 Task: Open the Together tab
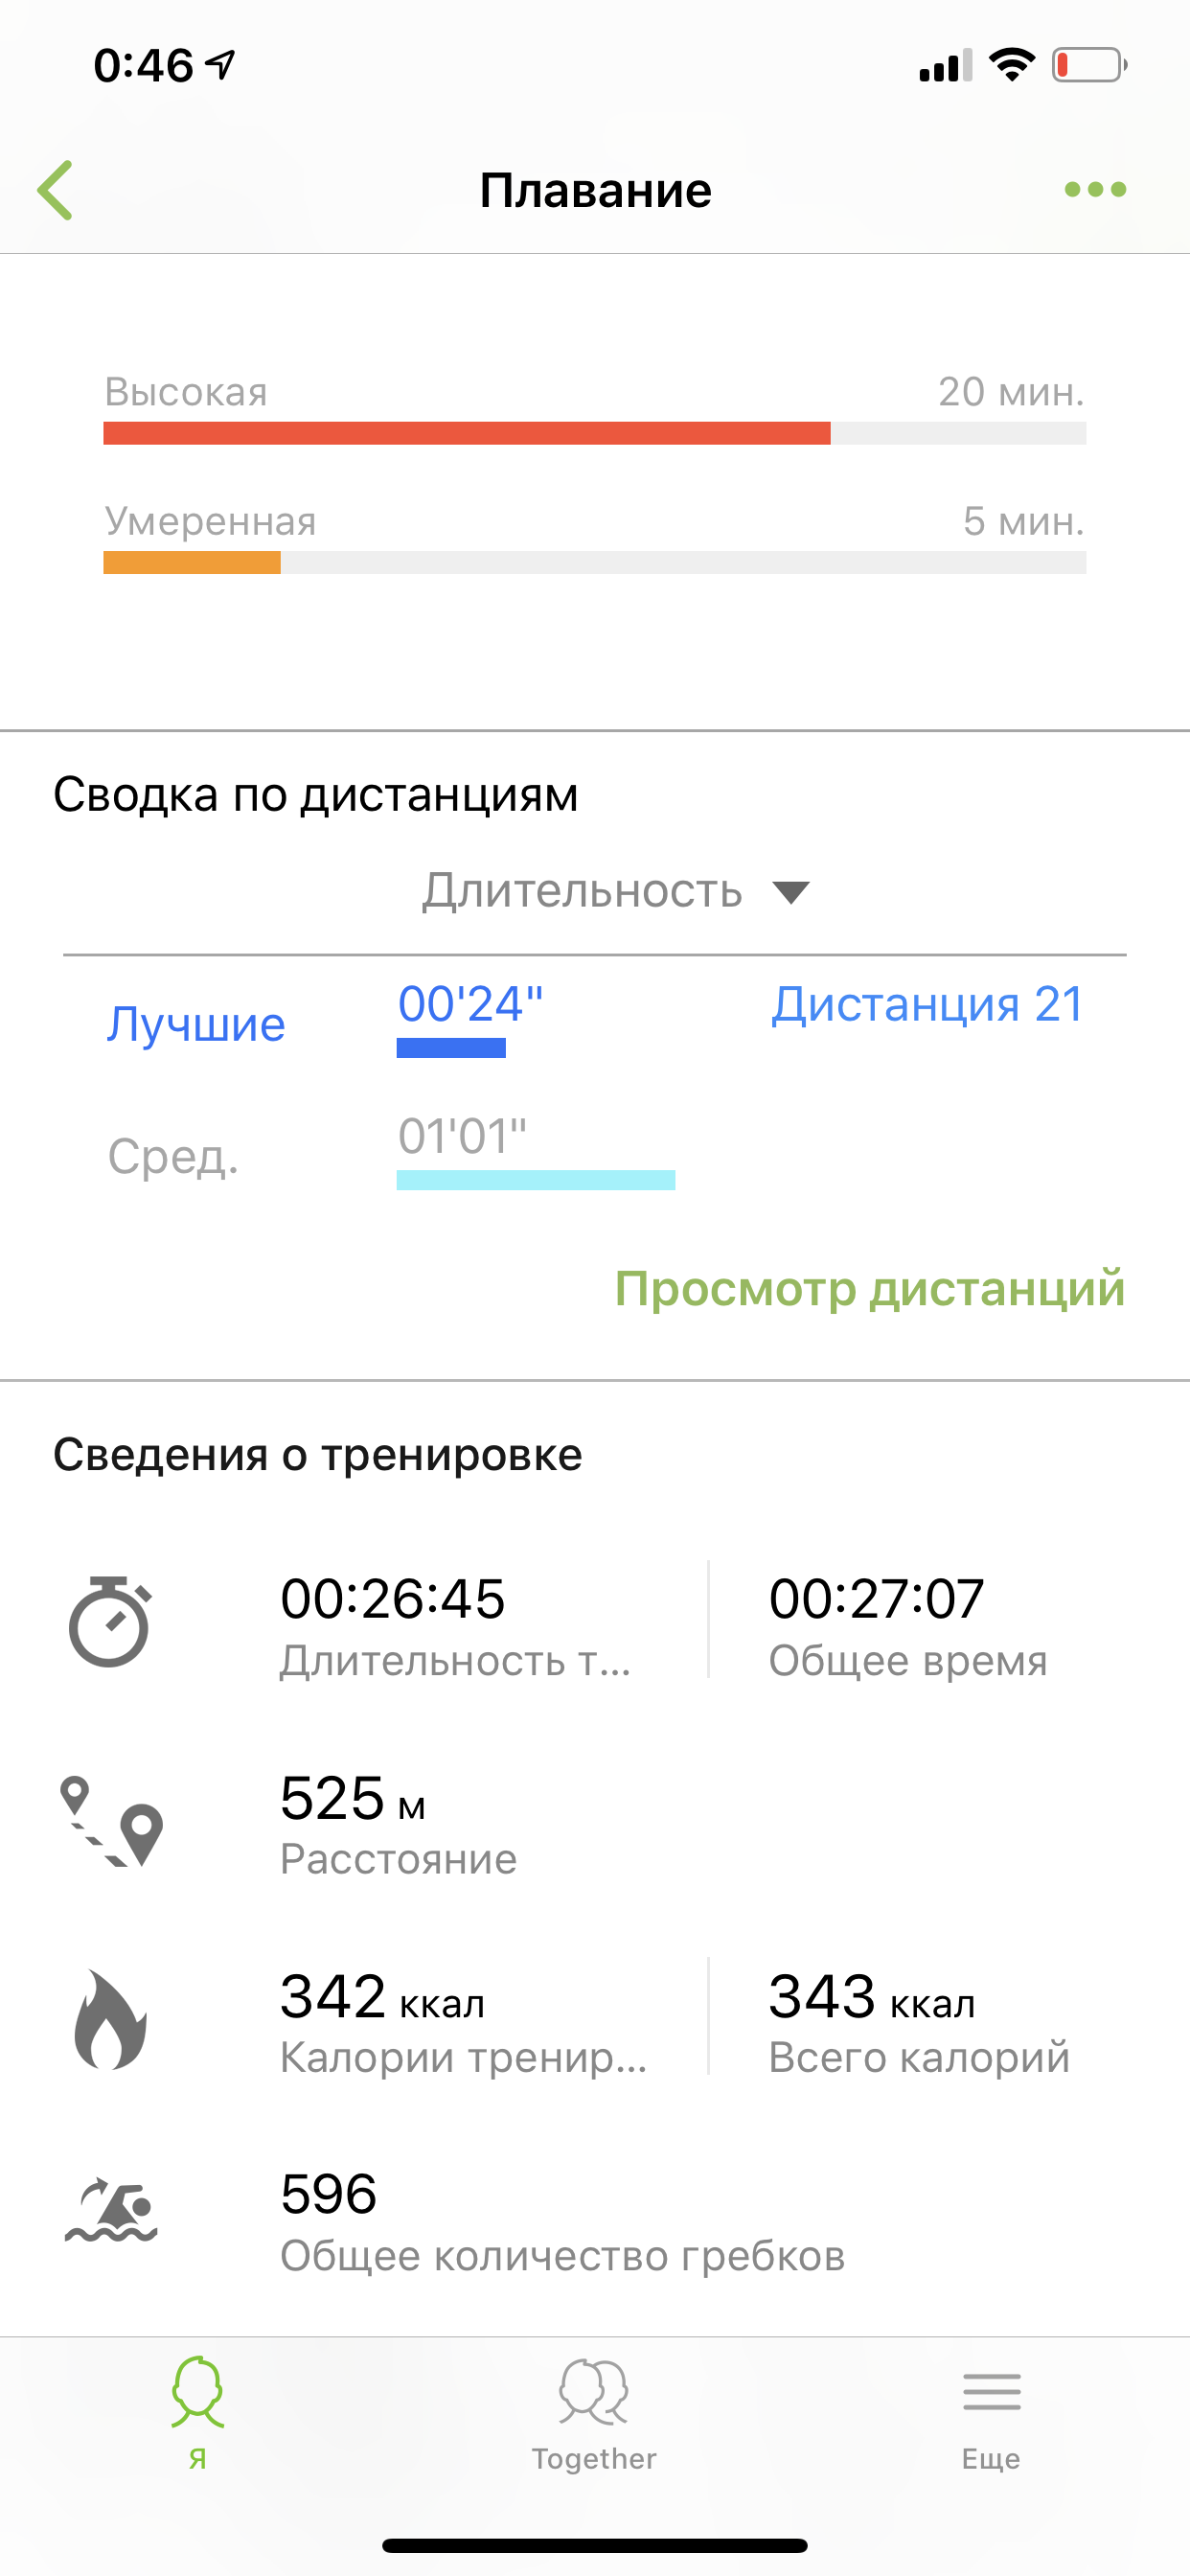point(594,2410)
